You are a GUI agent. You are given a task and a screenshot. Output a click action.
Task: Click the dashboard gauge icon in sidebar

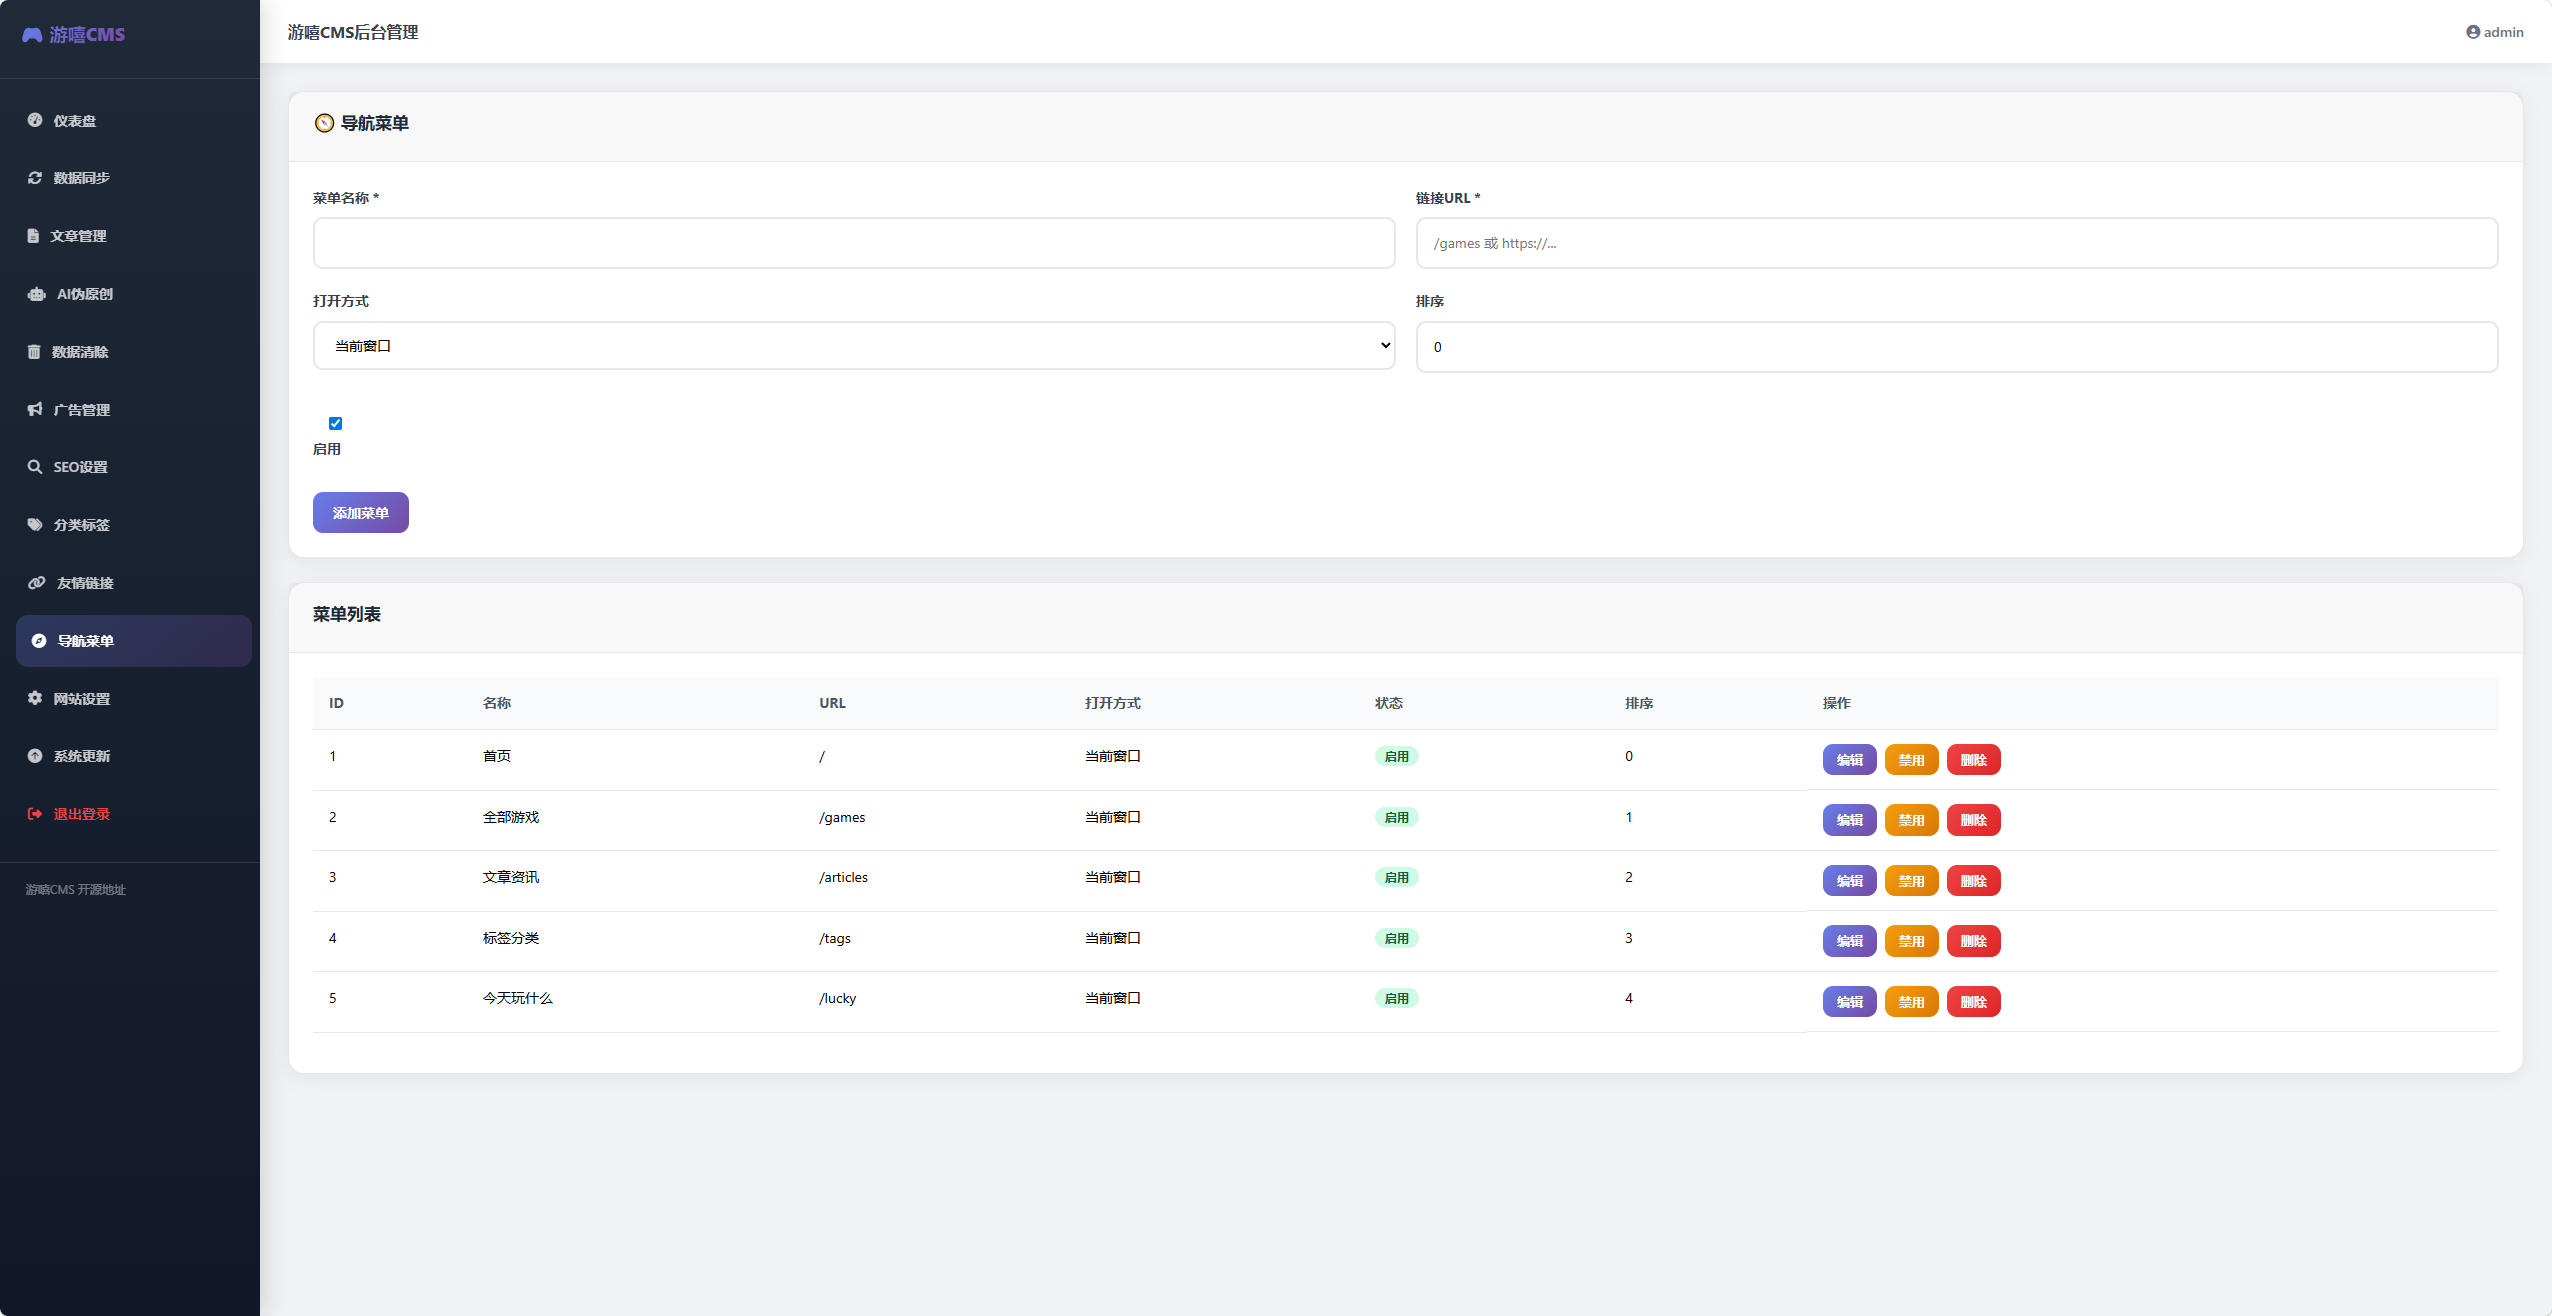point(35,120)
